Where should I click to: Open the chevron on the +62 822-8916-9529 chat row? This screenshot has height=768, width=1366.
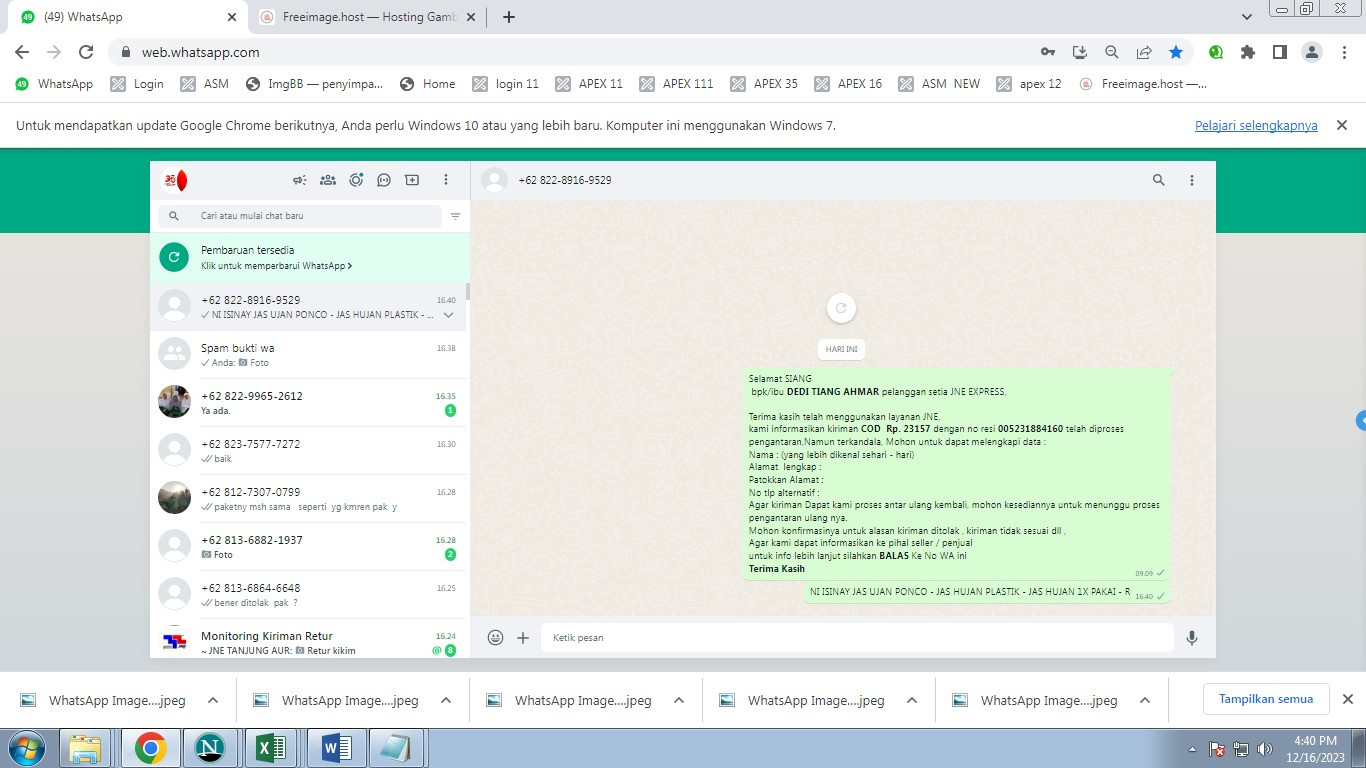[x=448, y=314]
